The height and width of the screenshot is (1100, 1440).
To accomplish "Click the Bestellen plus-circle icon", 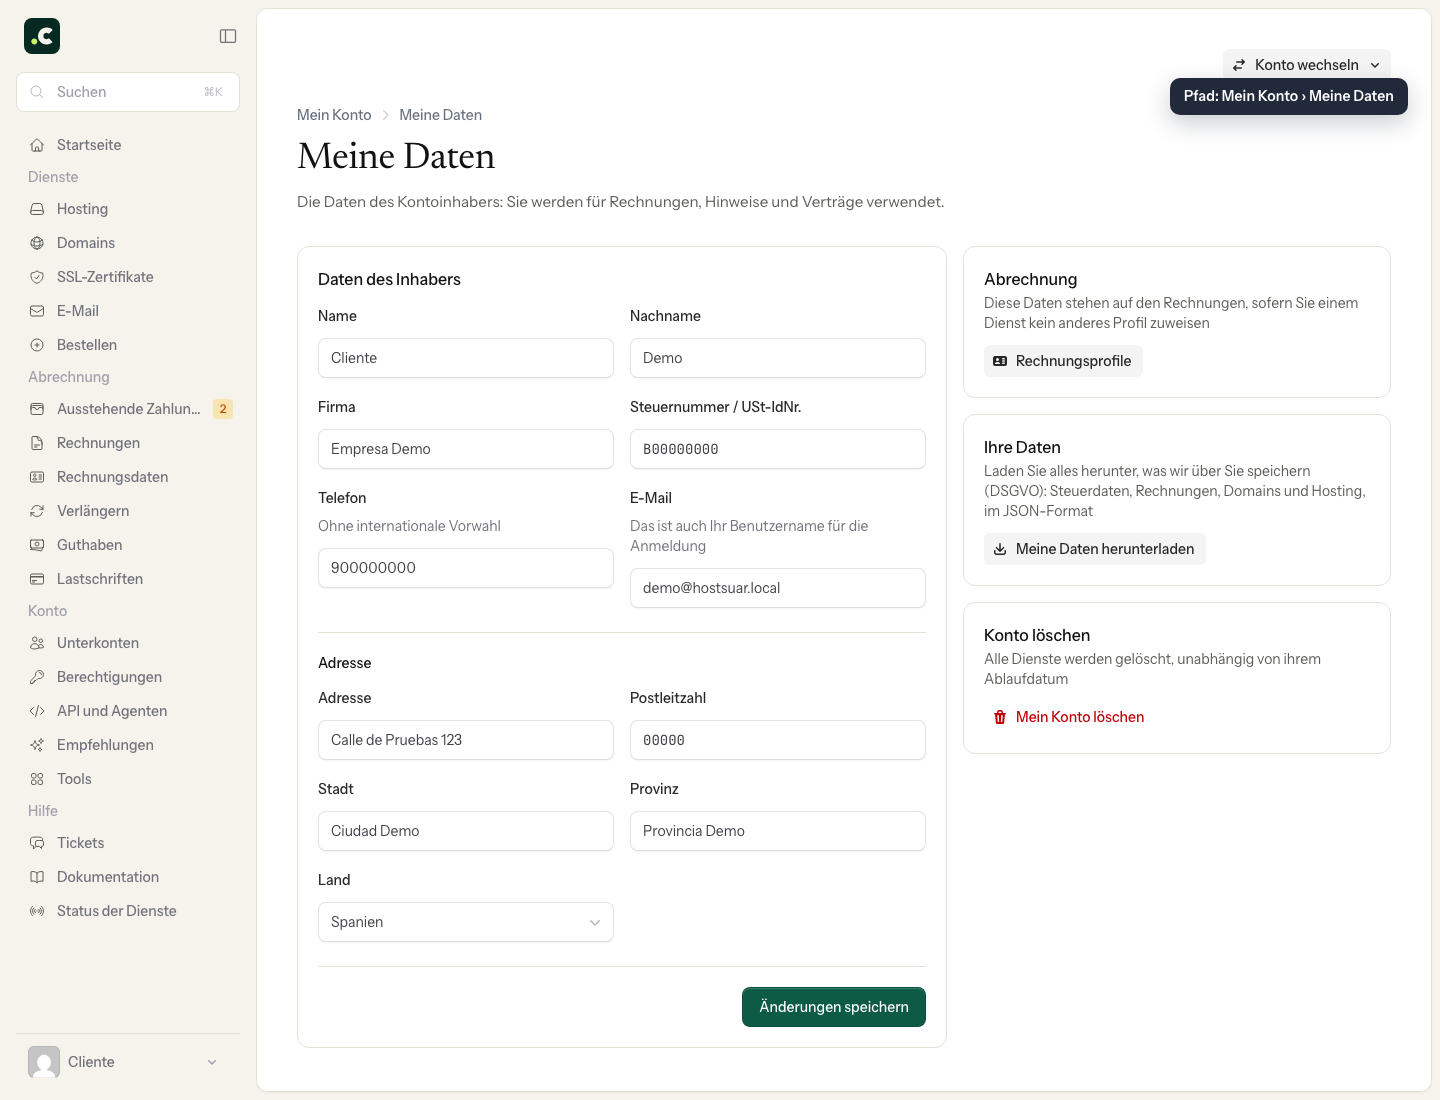I will tap(37, 345).
